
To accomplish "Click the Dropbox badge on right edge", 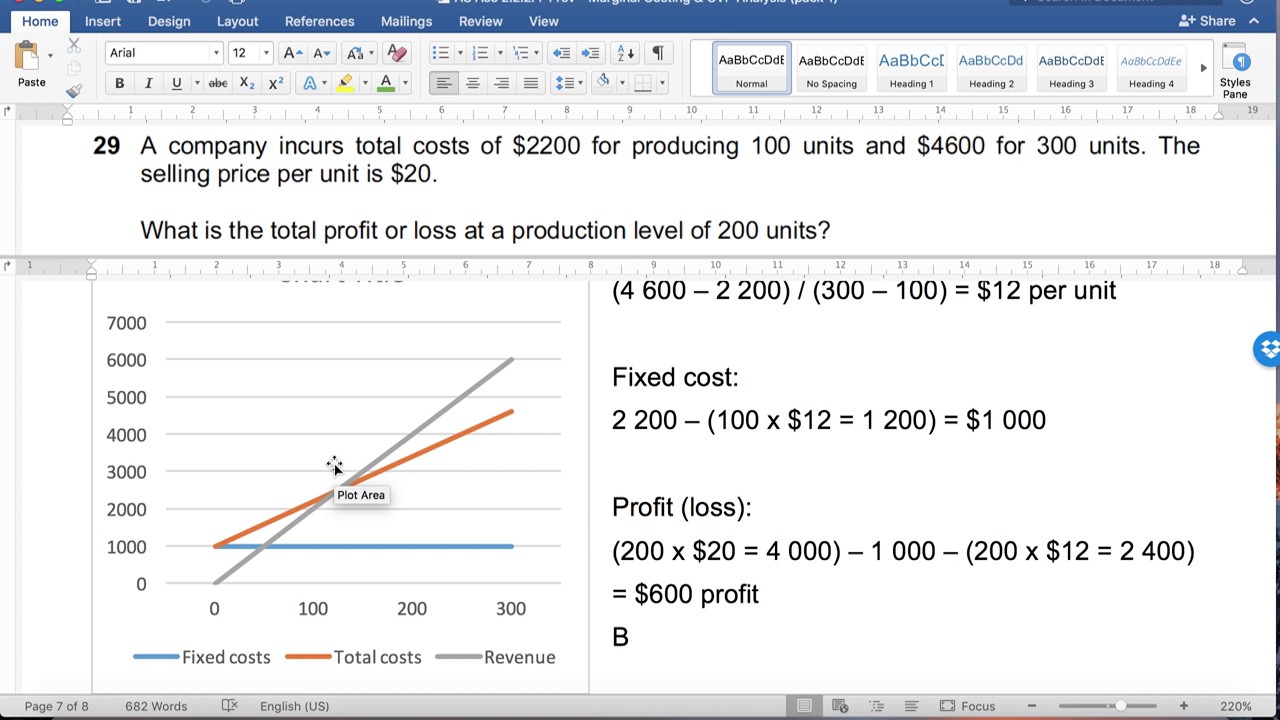I will 1268,349.
